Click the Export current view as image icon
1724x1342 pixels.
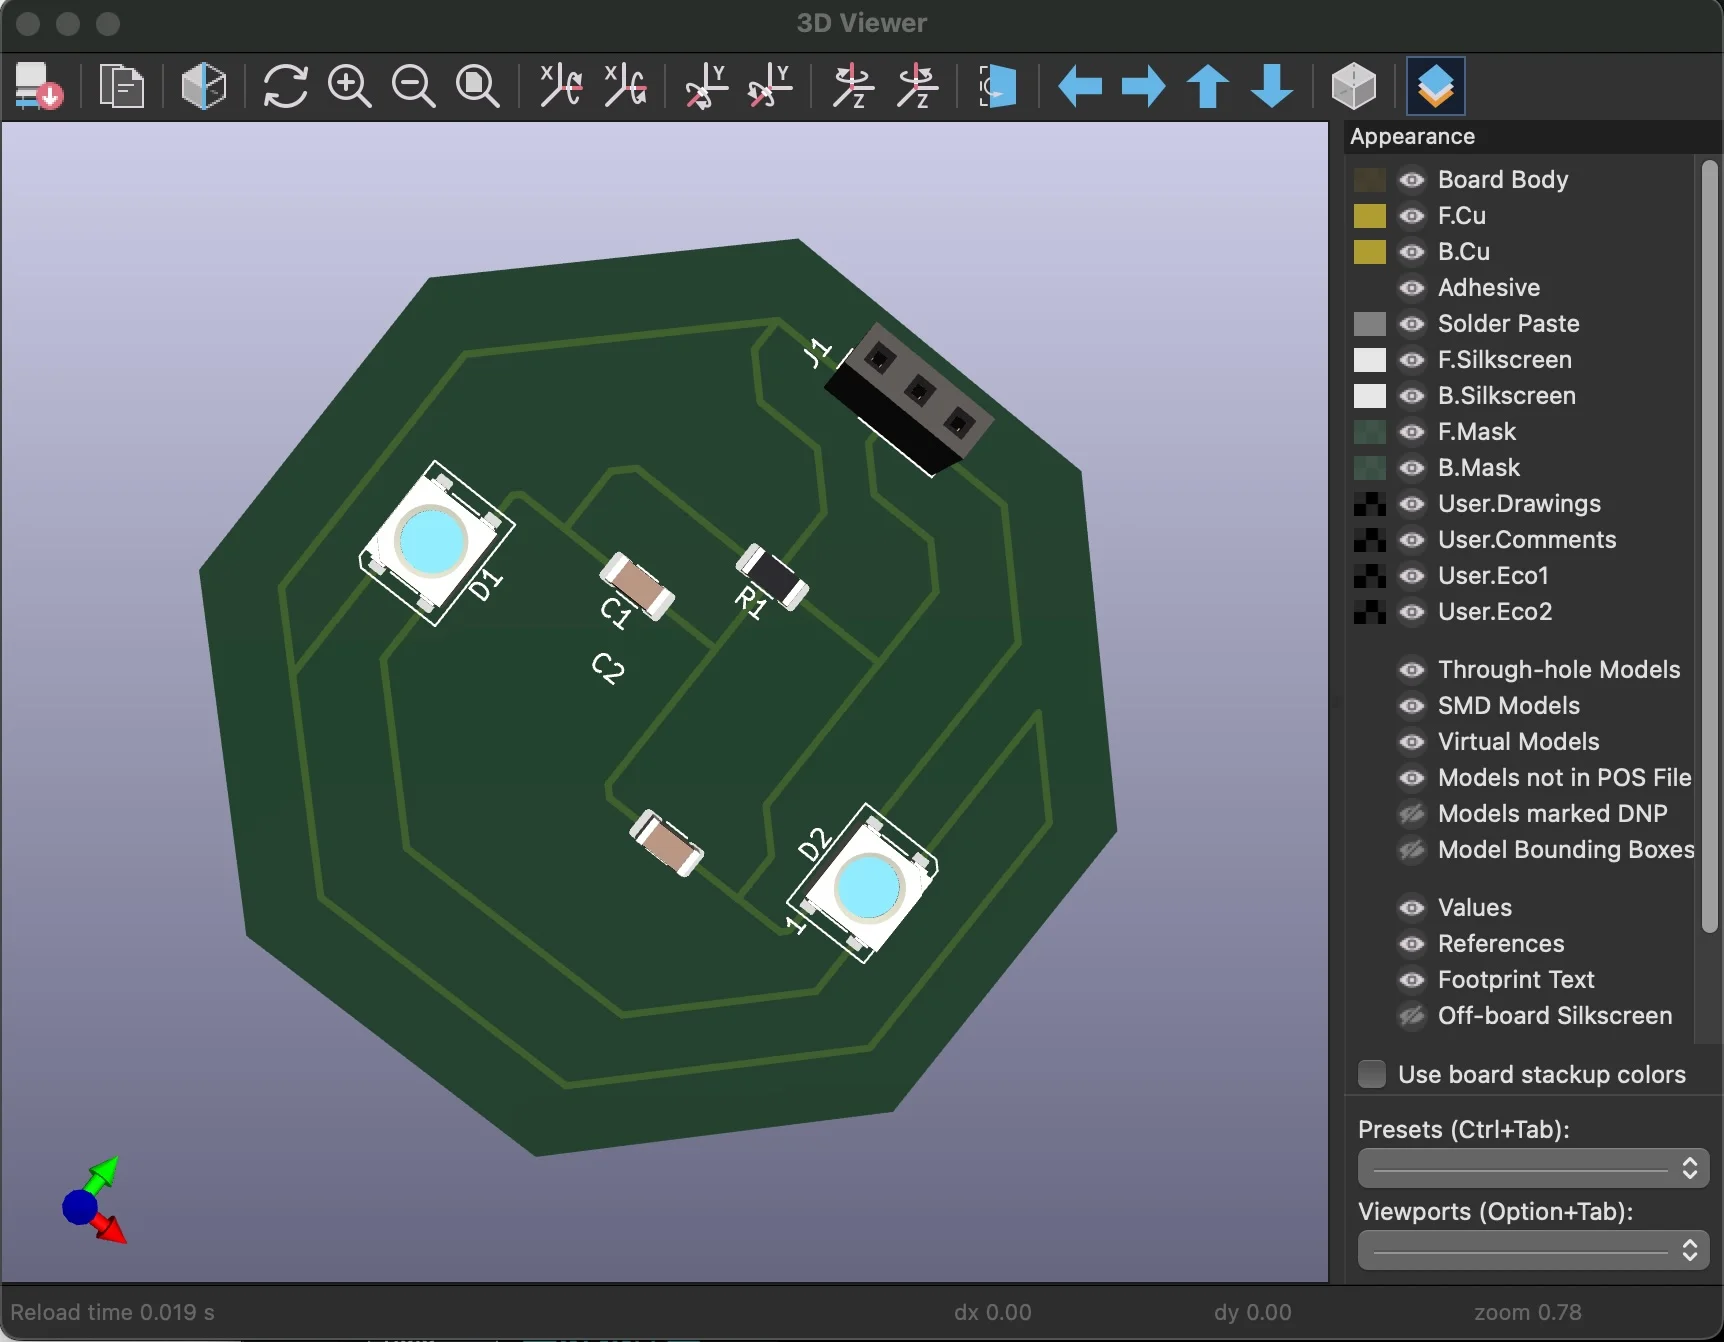click(x=39, y=86)
